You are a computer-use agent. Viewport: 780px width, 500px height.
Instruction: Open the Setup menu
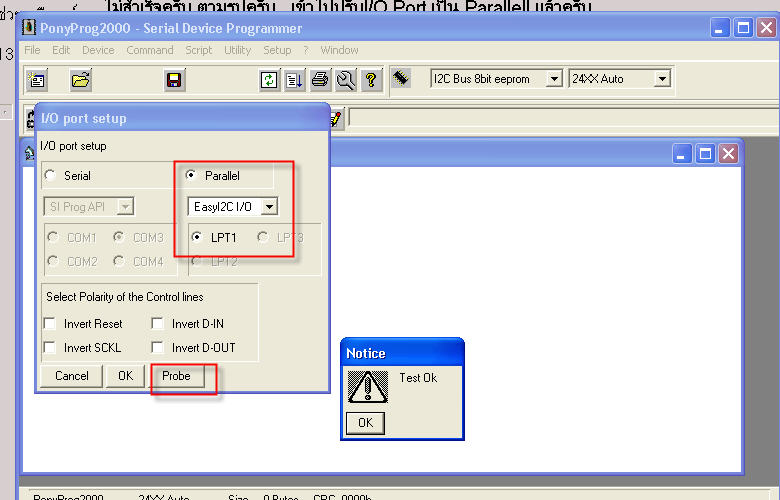tap(277, 50)
